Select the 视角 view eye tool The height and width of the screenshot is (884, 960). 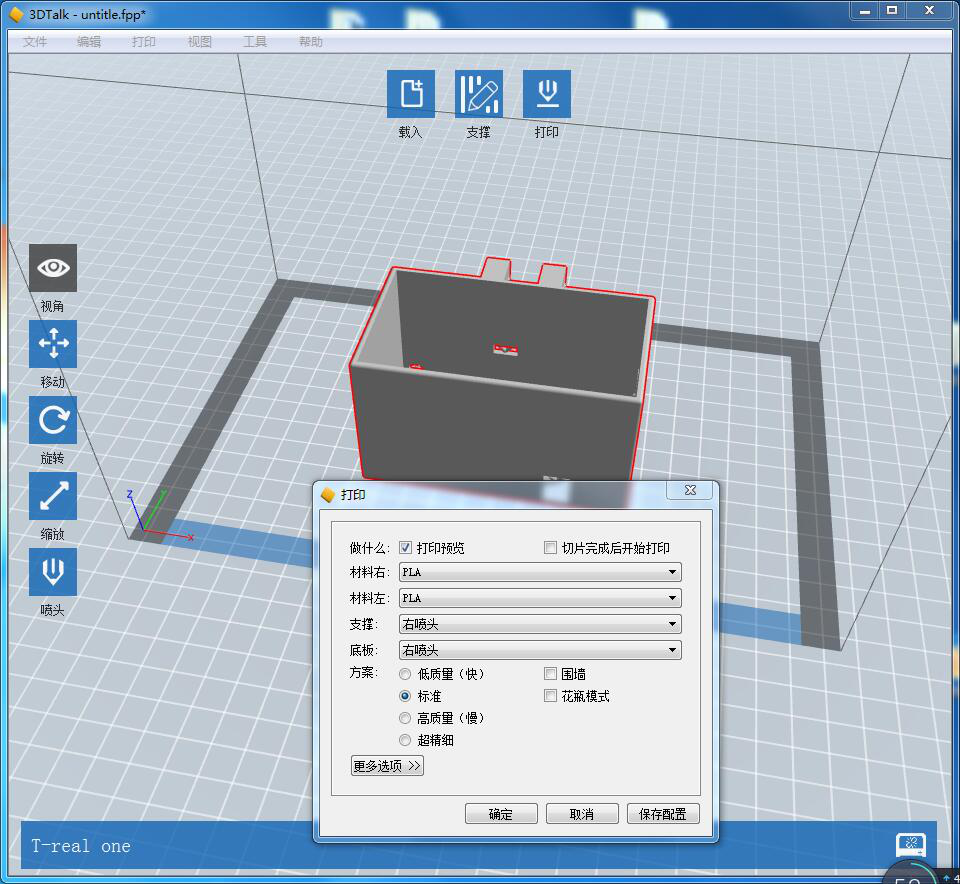[x=53, y=268]
